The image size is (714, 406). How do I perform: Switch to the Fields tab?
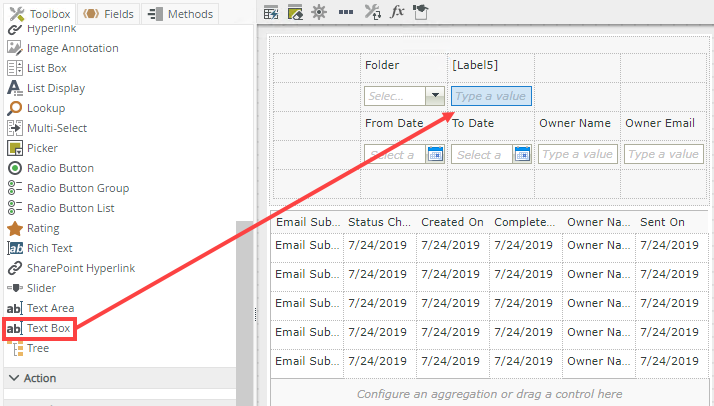tap(108, 14)
